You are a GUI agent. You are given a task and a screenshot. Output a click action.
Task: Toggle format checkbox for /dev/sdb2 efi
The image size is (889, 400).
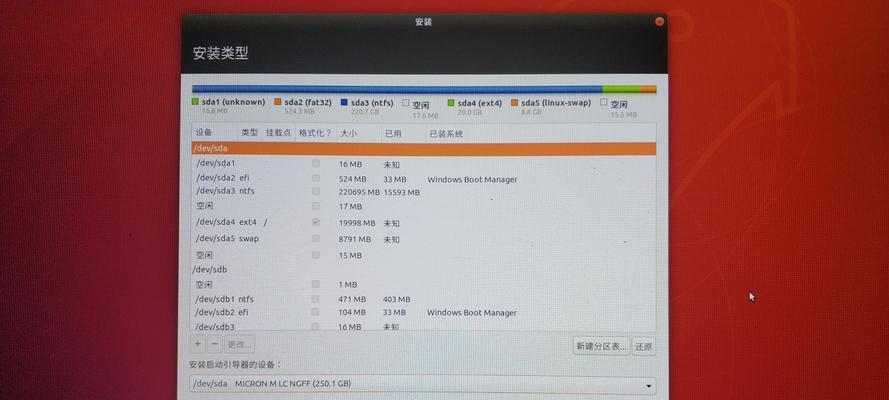tap(315, 312)
